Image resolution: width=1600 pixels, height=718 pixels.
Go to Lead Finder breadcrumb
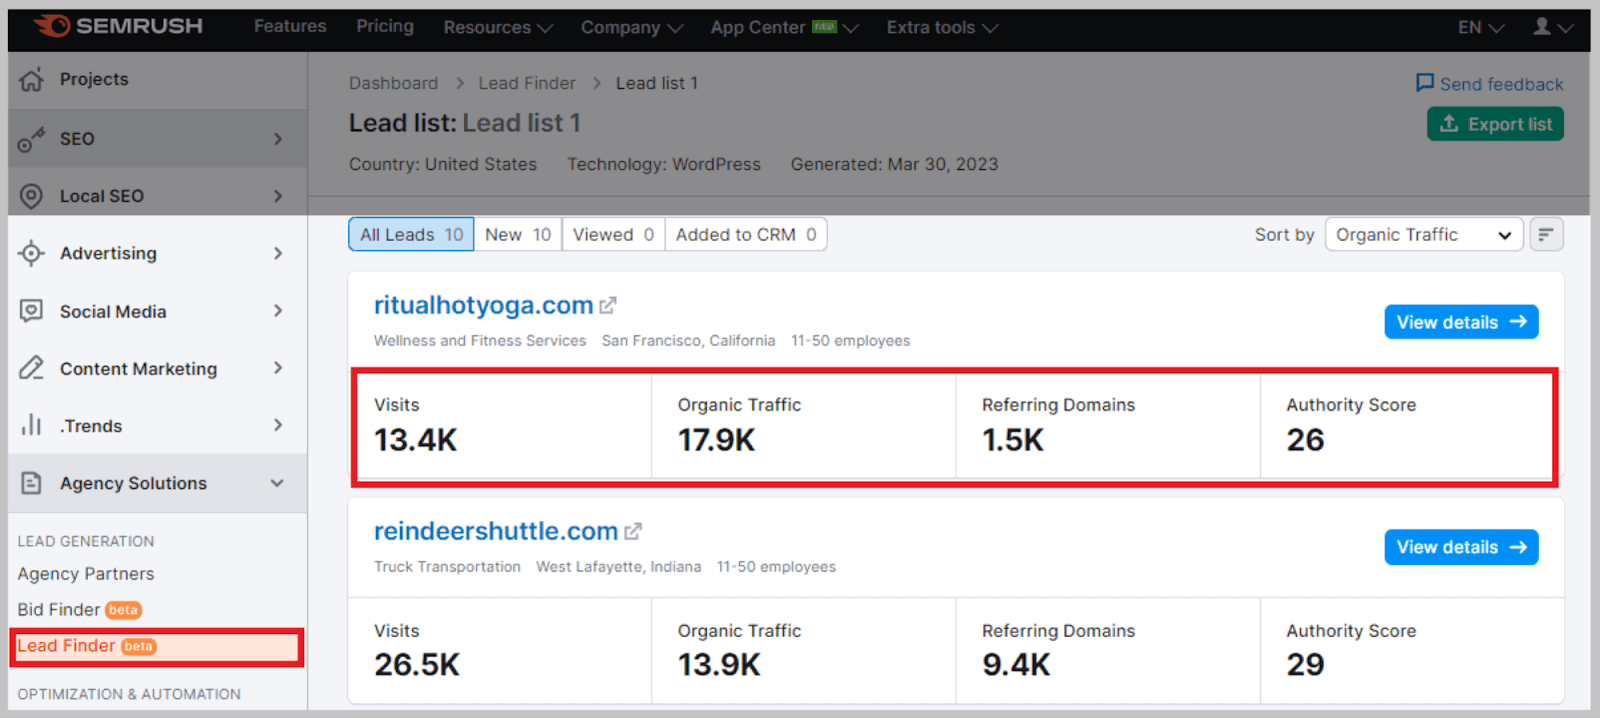pyautogui.click(x=527, y=83)
